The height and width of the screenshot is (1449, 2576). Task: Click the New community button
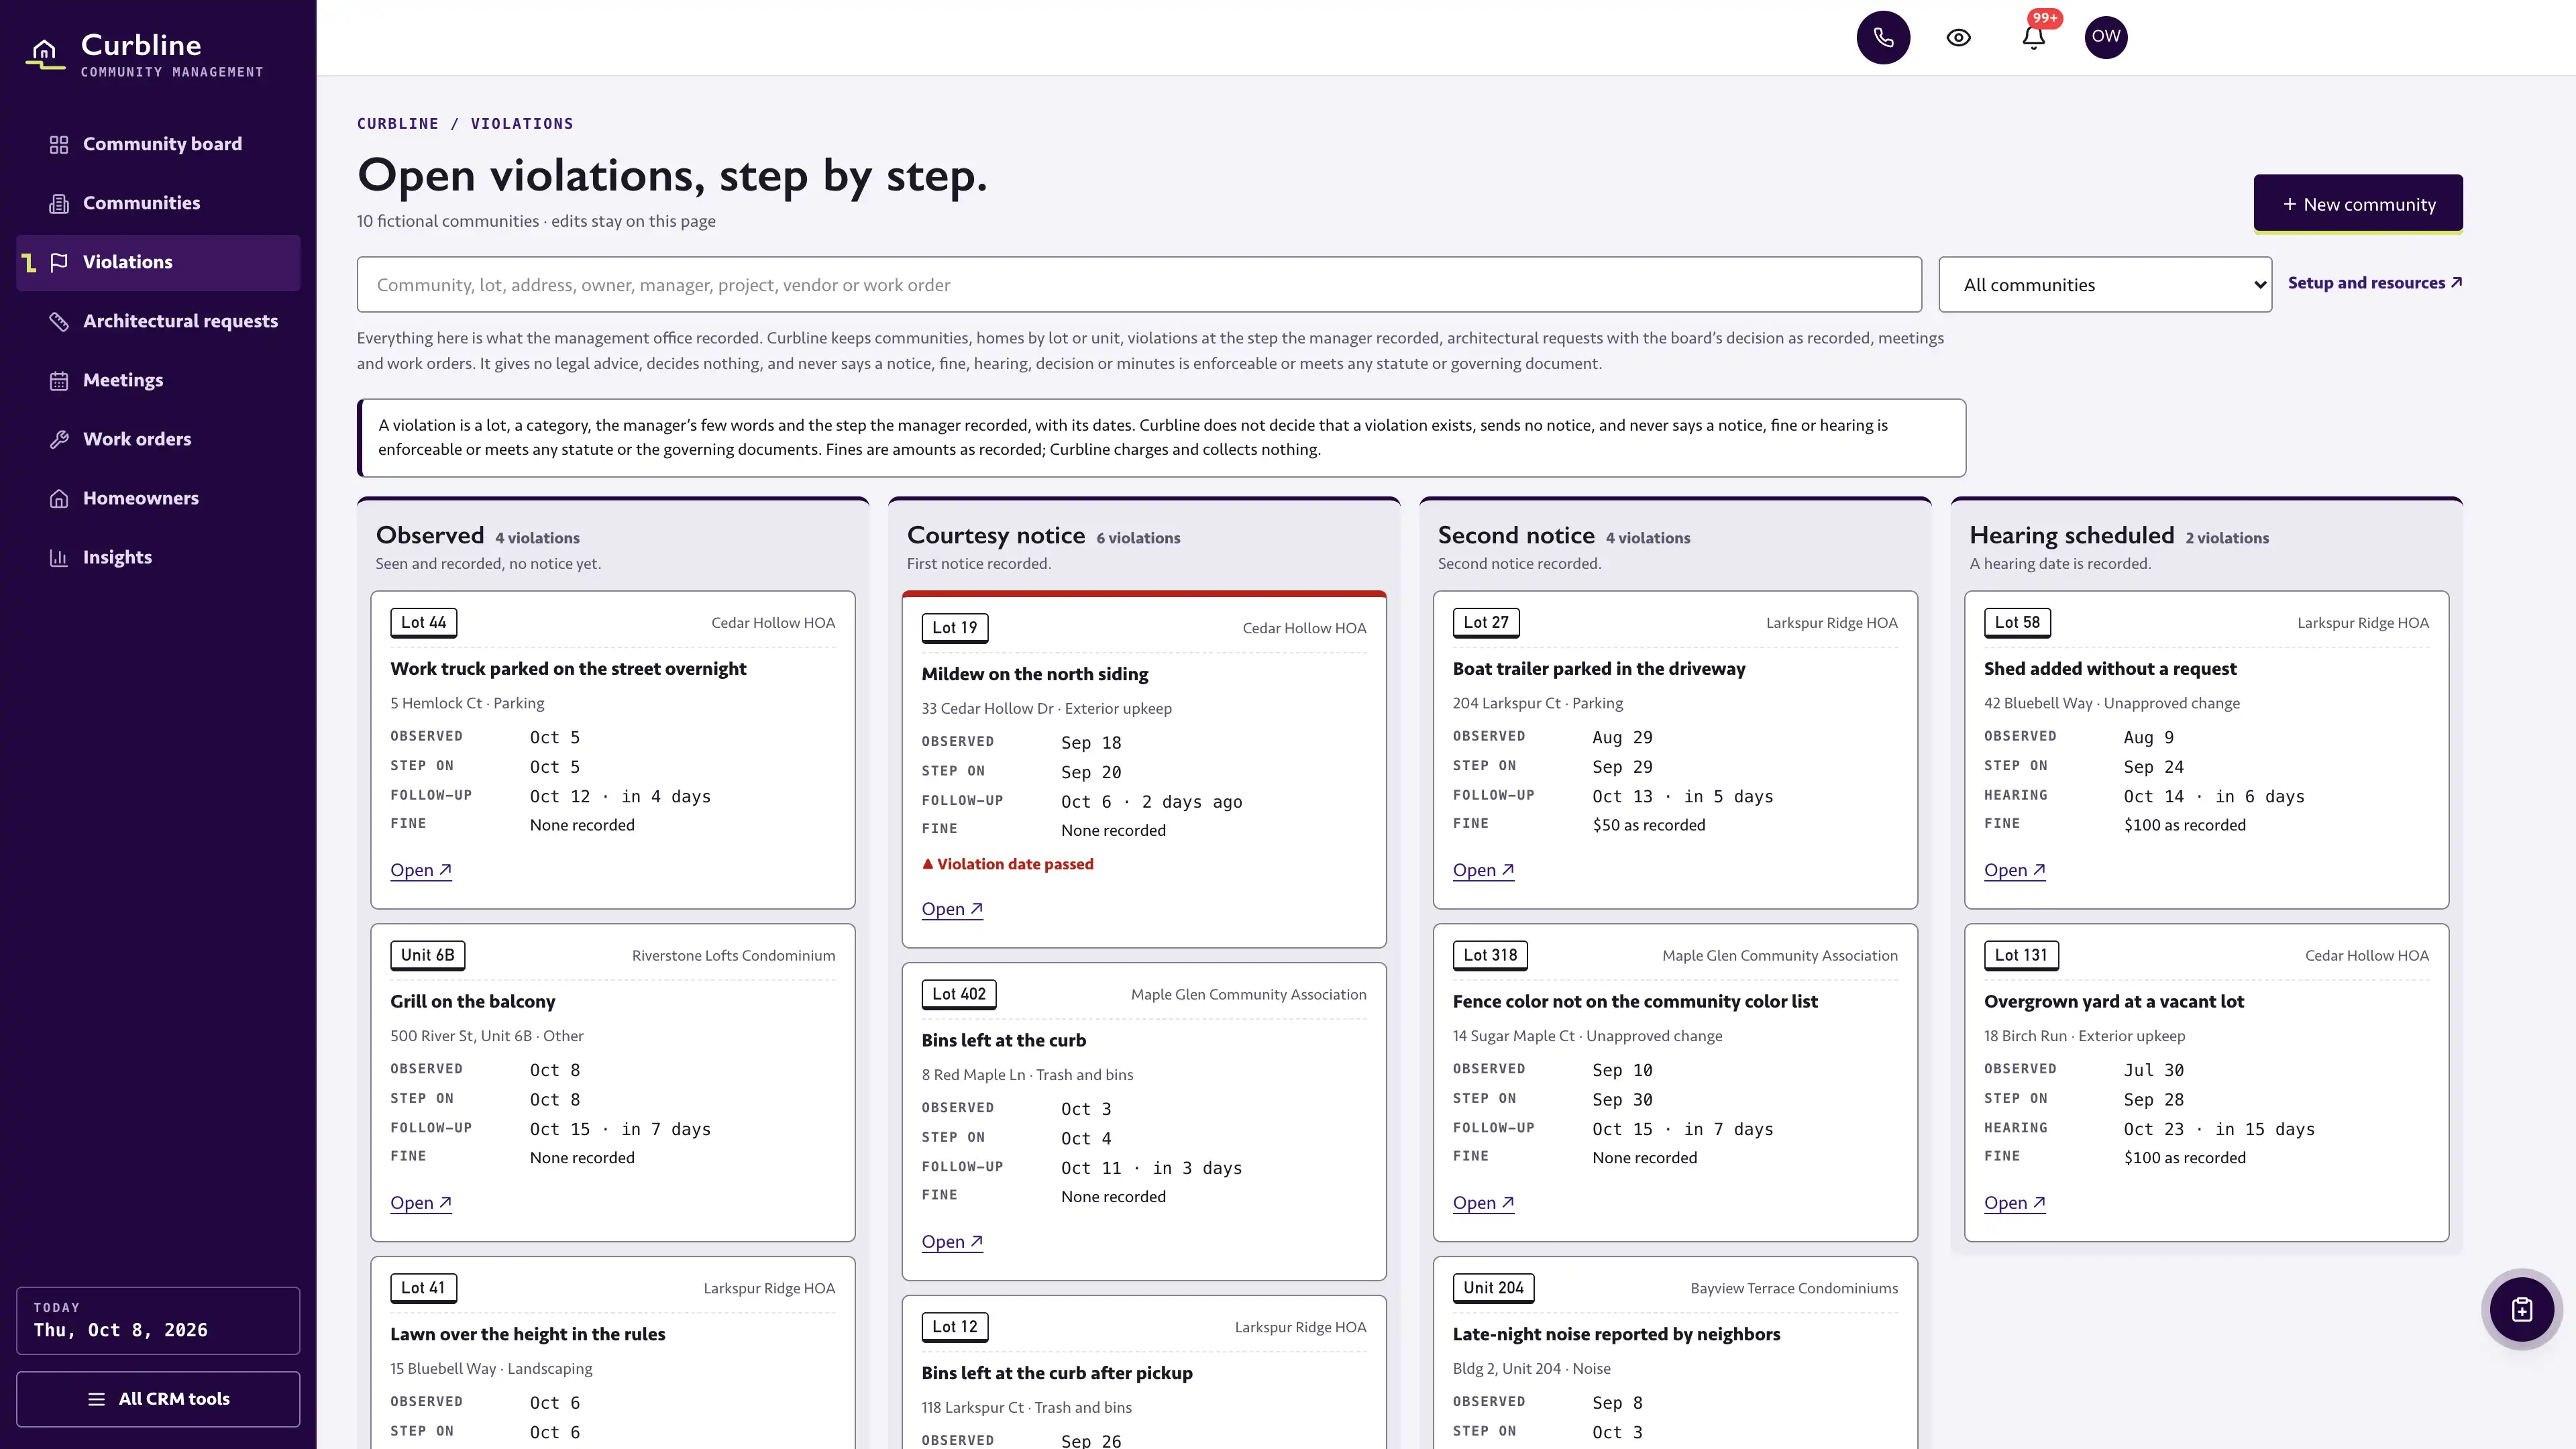[x=2358, y=204]
